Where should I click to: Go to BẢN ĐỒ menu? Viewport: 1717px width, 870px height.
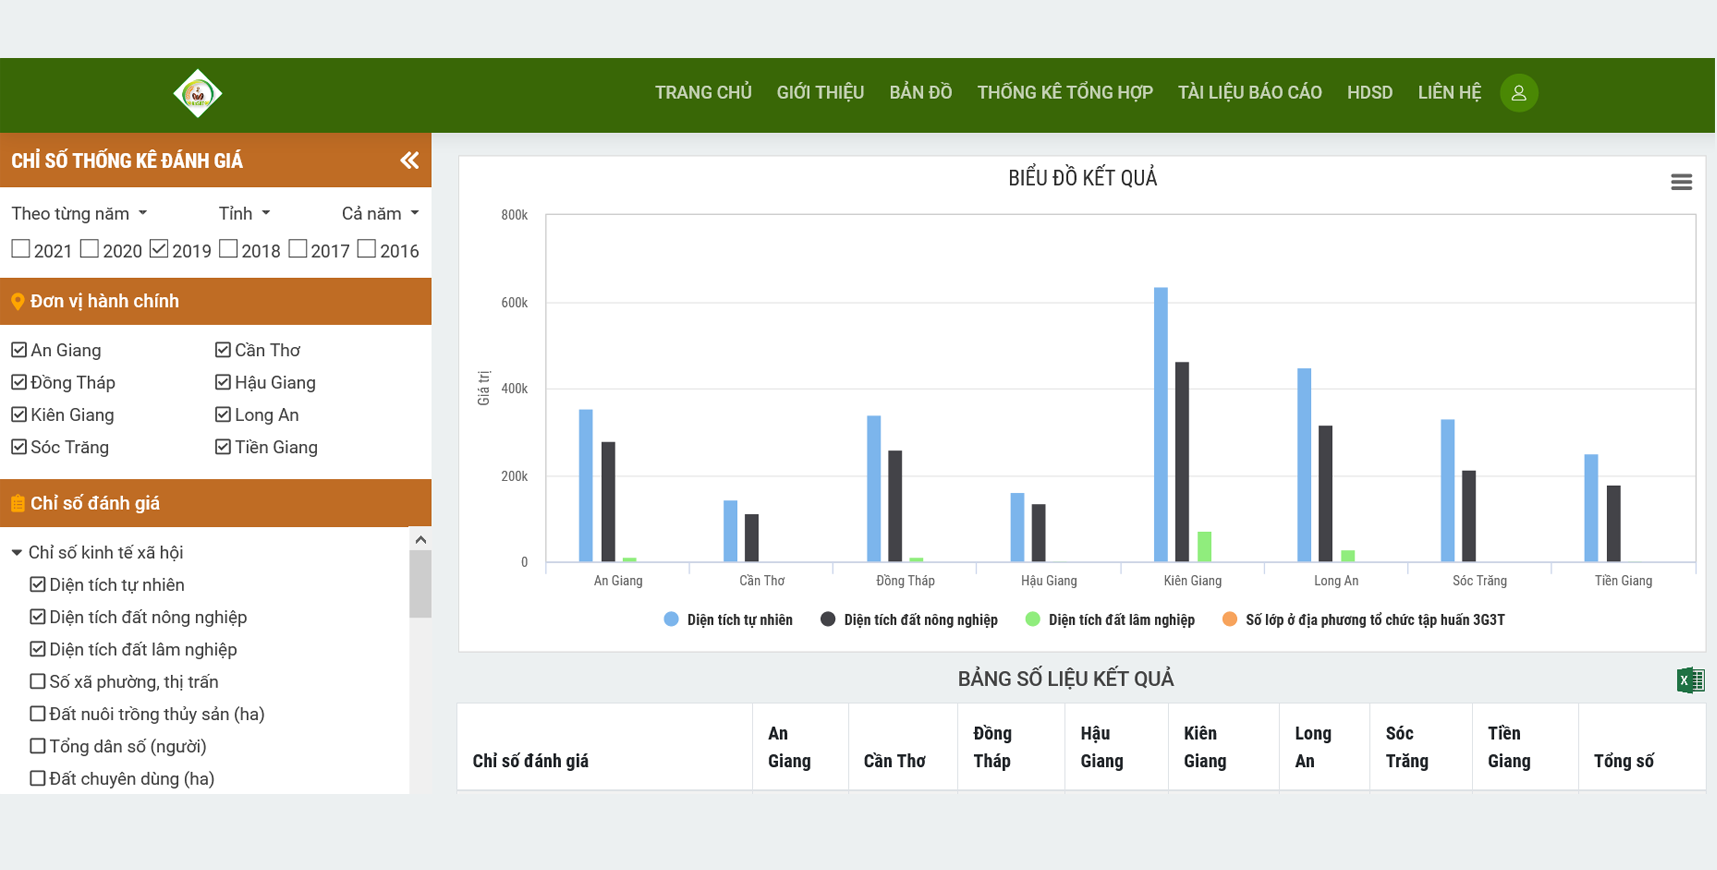920,93
